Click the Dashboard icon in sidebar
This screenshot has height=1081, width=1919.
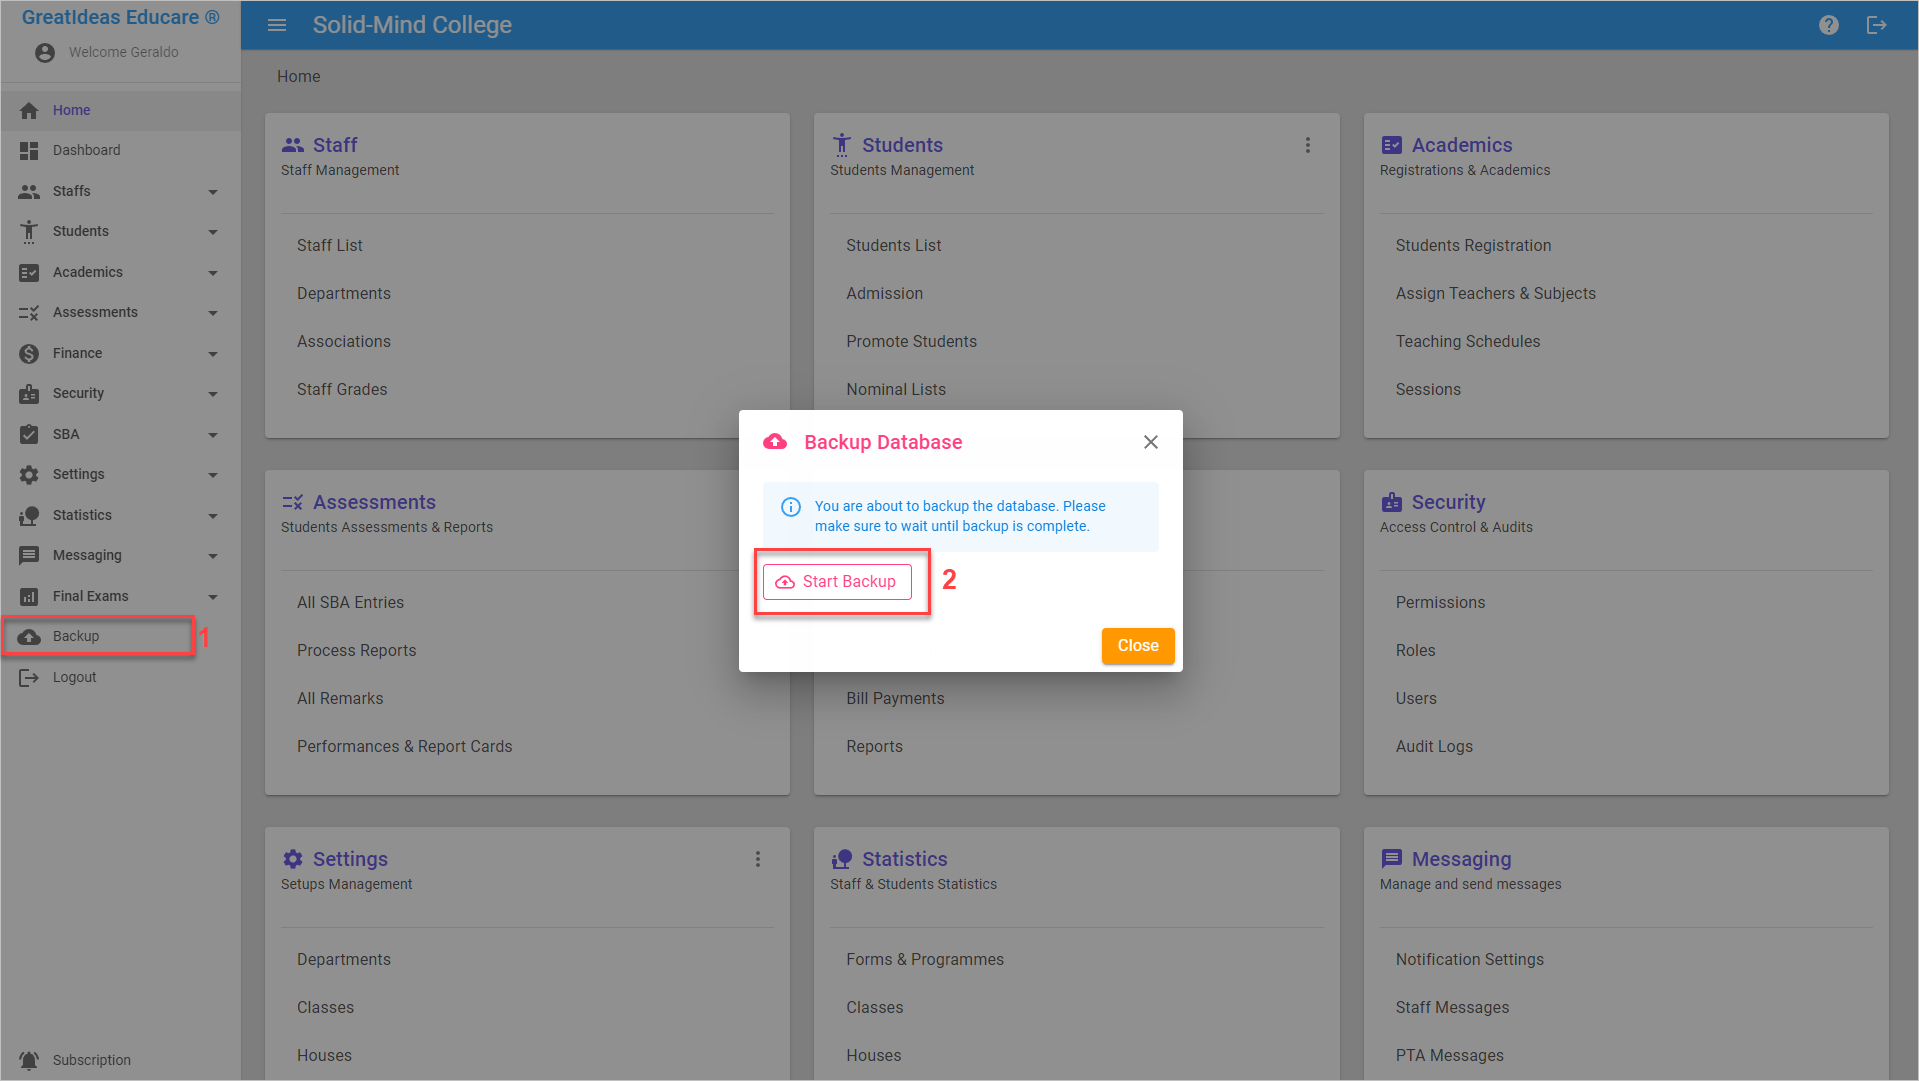click(29, 151)
